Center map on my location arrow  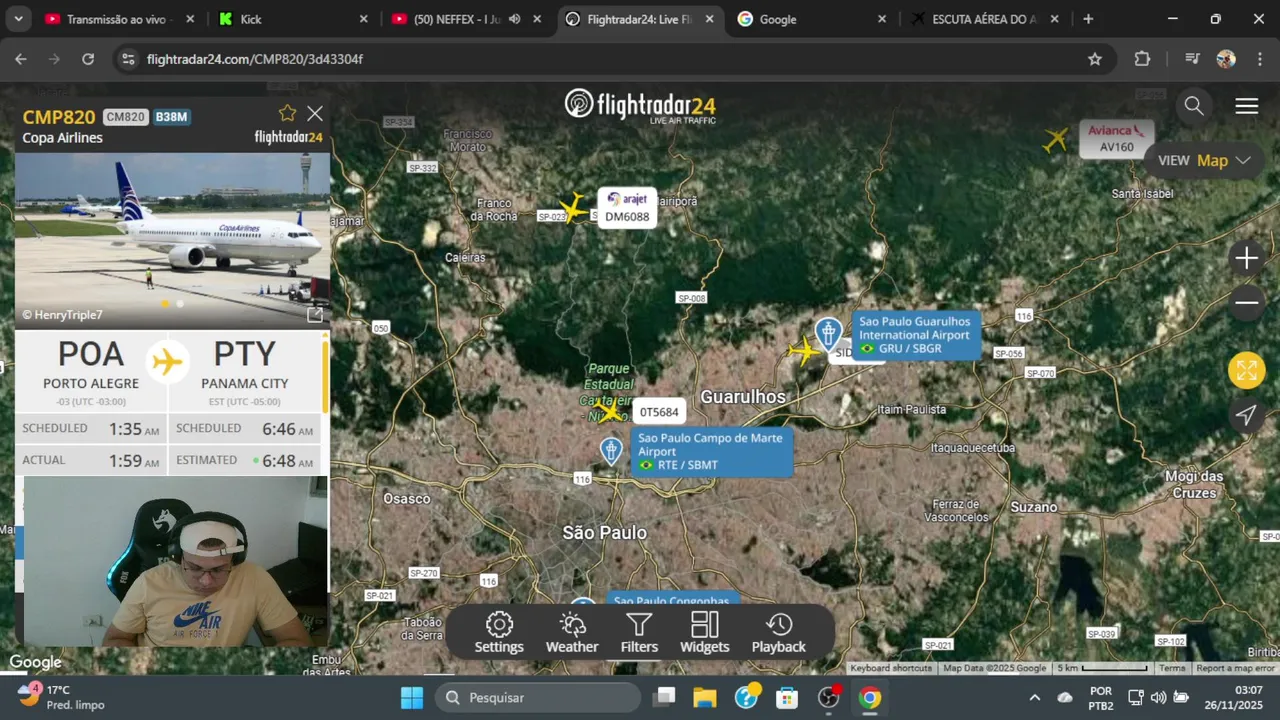tap(1246, 415)
